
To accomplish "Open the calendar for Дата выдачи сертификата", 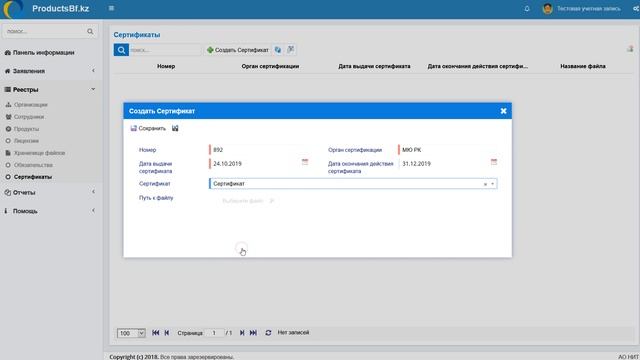I will point(305,162).
